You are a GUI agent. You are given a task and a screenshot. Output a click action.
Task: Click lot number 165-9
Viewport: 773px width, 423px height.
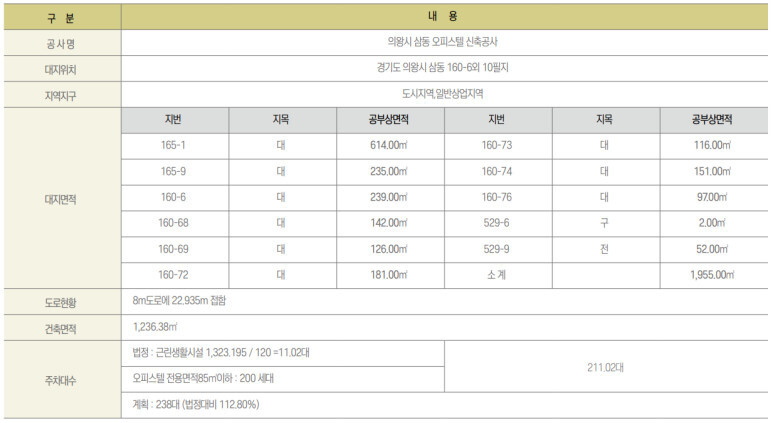173,172
